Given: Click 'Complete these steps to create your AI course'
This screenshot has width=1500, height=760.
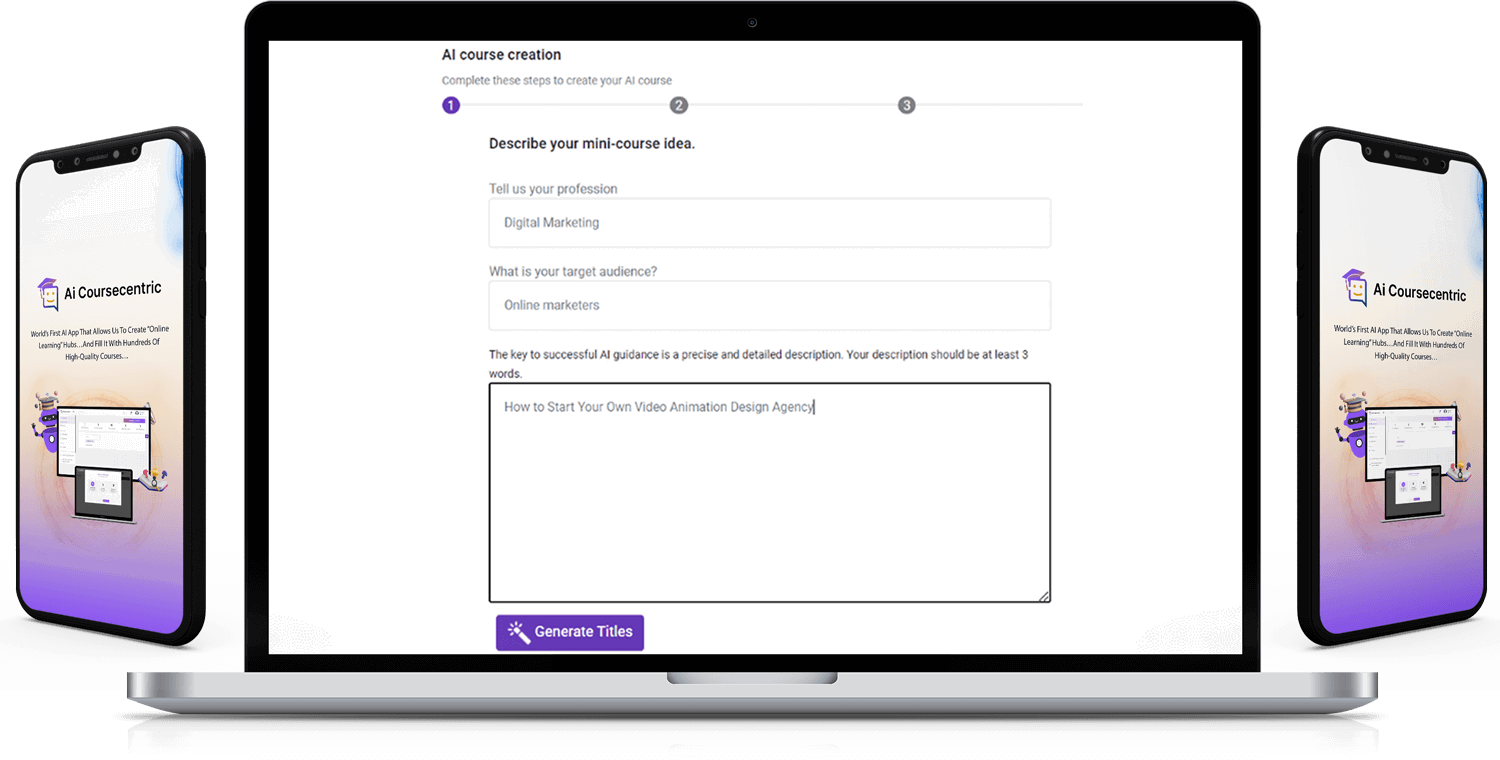Looking at the screenshot, I should point(557,80).
